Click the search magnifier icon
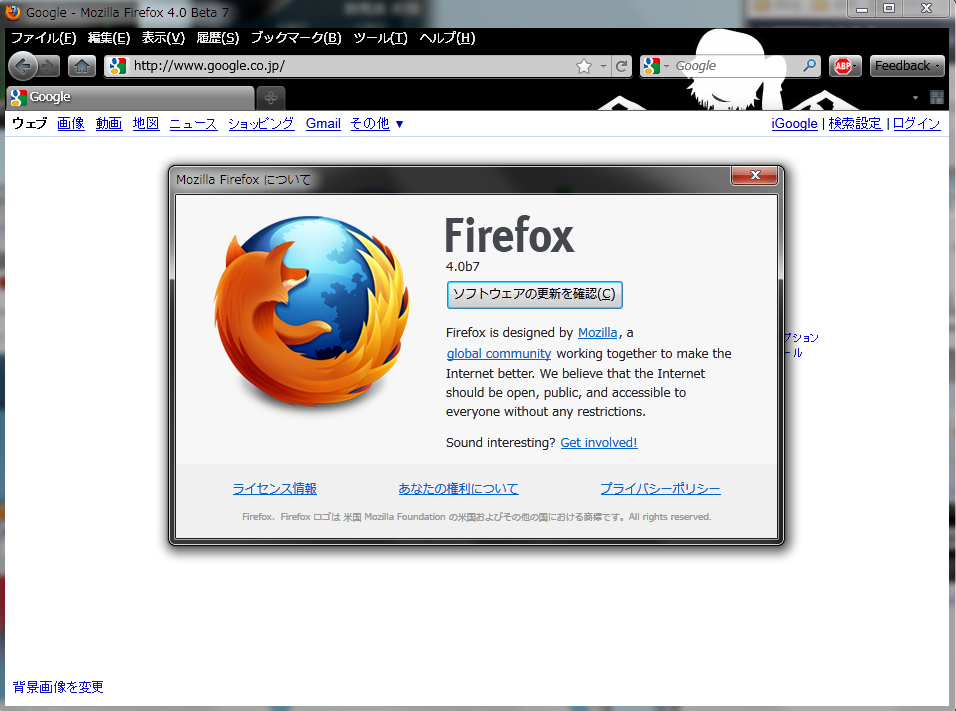The height and width of the screenshot is (711, 956). point(810,65)
